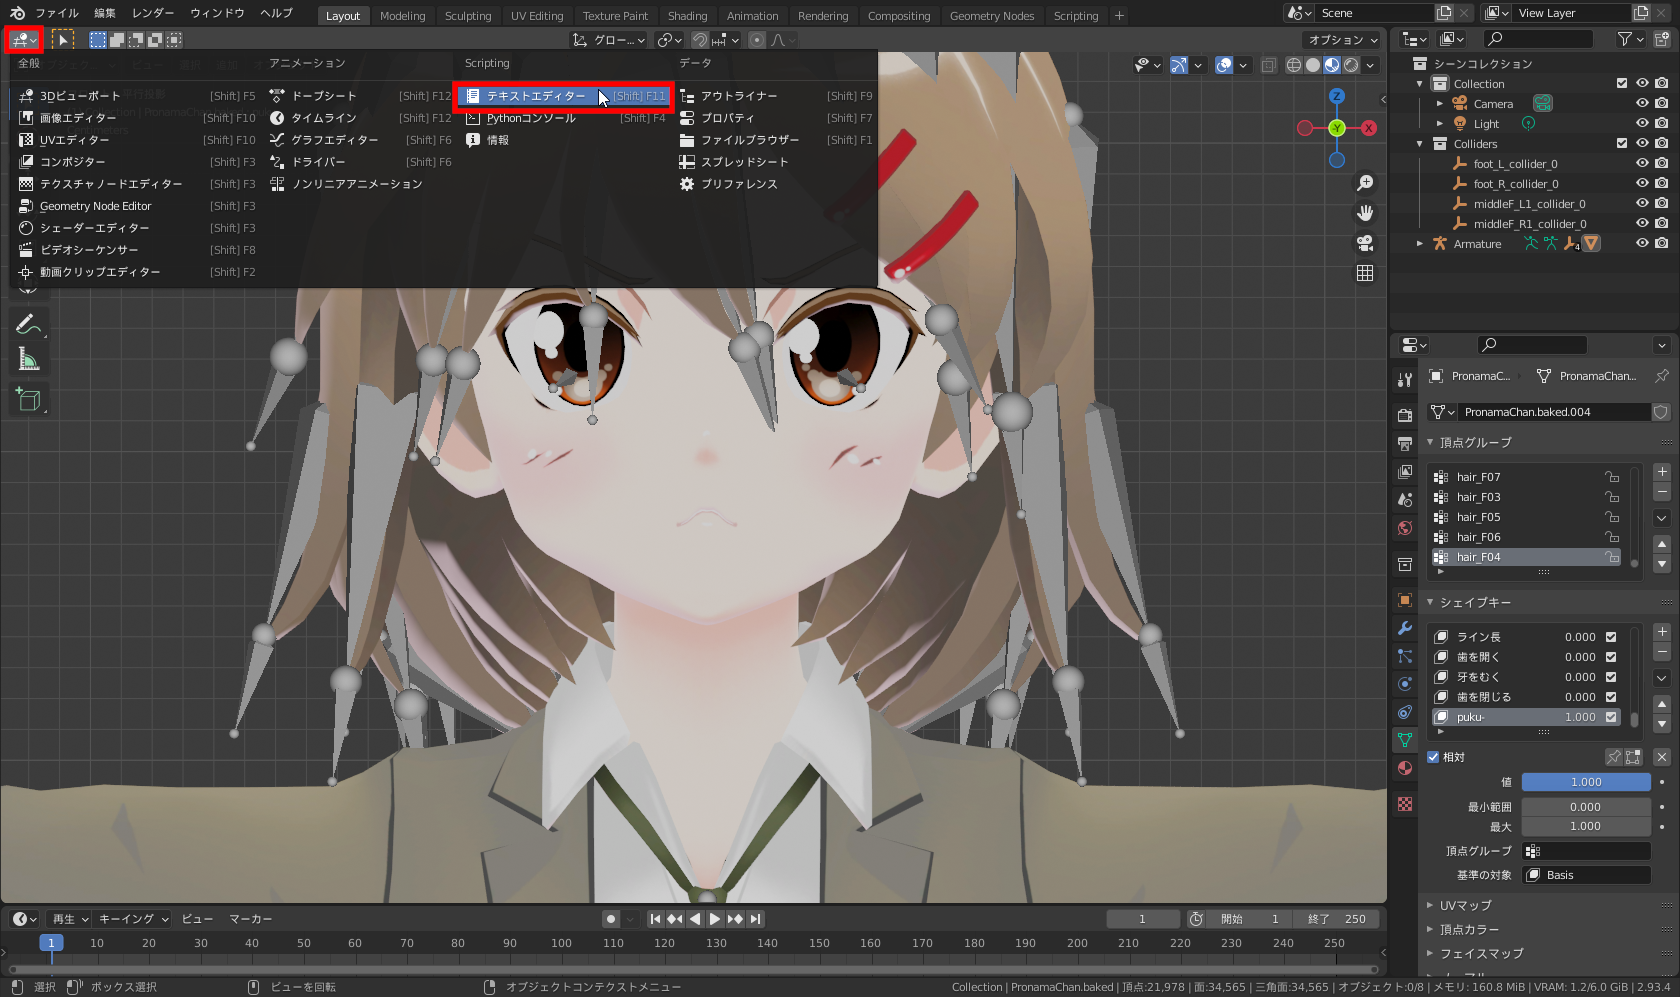The image size is (1680, 997).
Task: Switch to the Shading workspace tab
Action: point(687,15)
